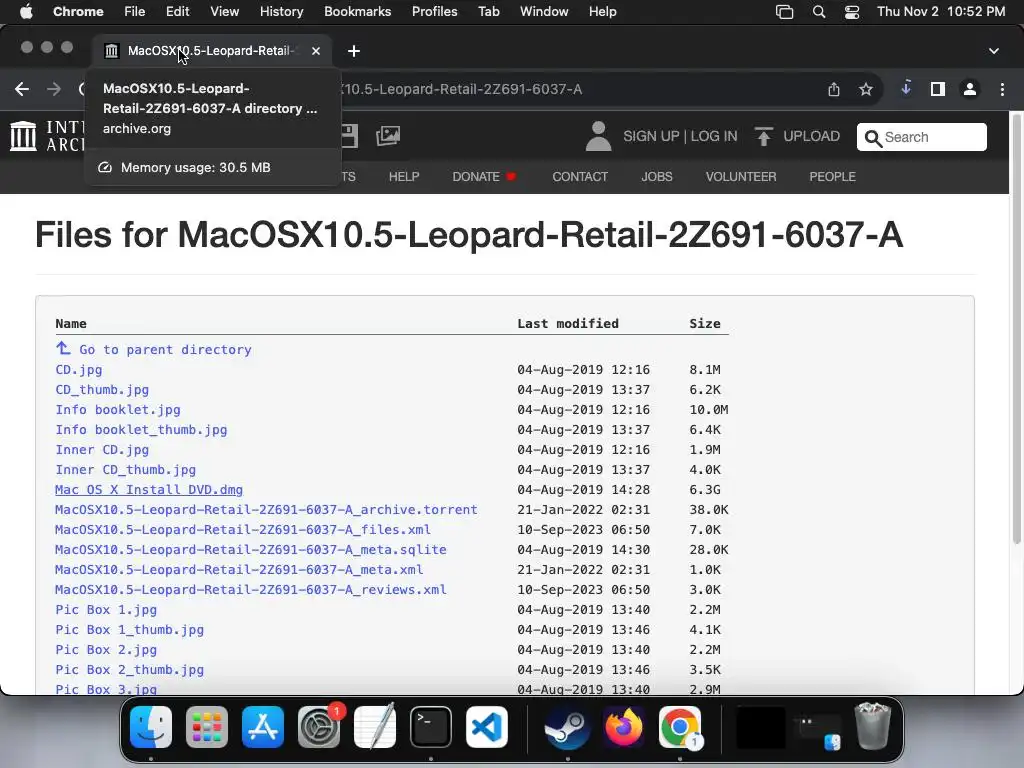Open Pic Box 1.jpg link
This screenshot has width=1024, height=768.
tap(106, 610)
